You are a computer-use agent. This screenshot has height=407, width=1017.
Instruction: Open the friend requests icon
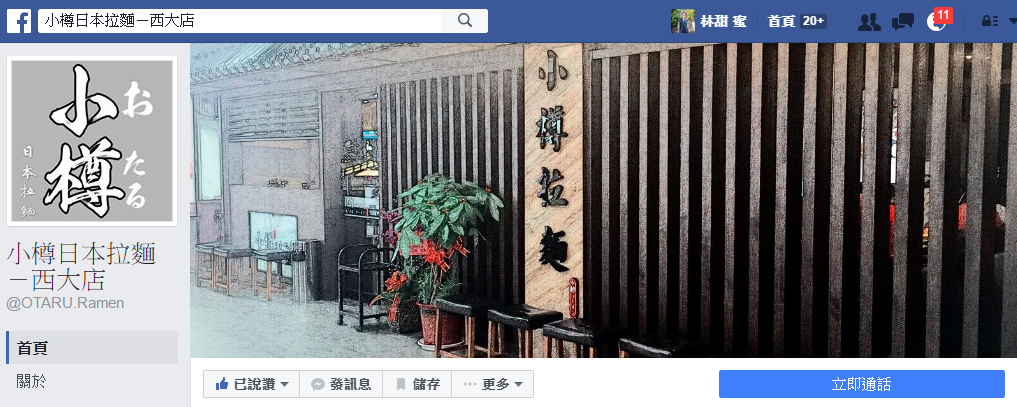click(869, 21)
